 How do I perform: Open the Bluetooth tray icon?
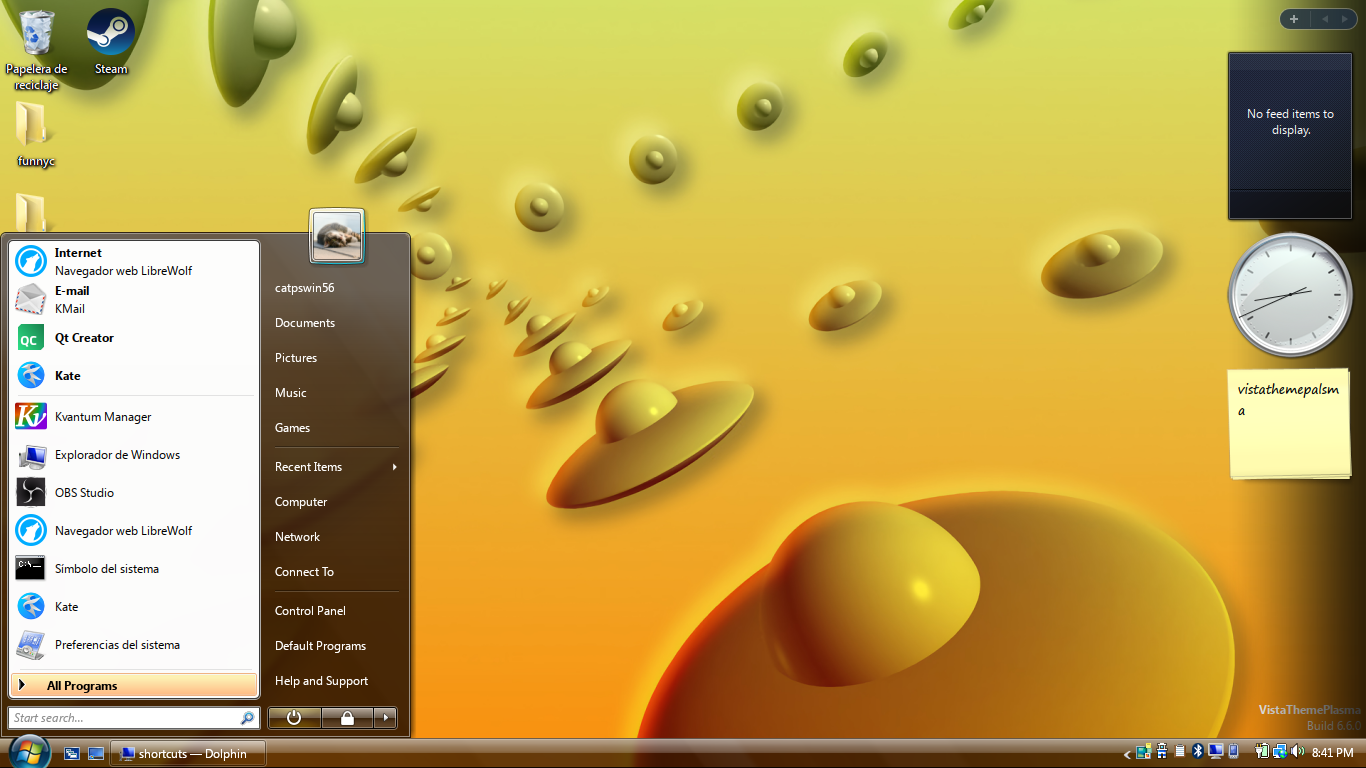pos(1198,751)
